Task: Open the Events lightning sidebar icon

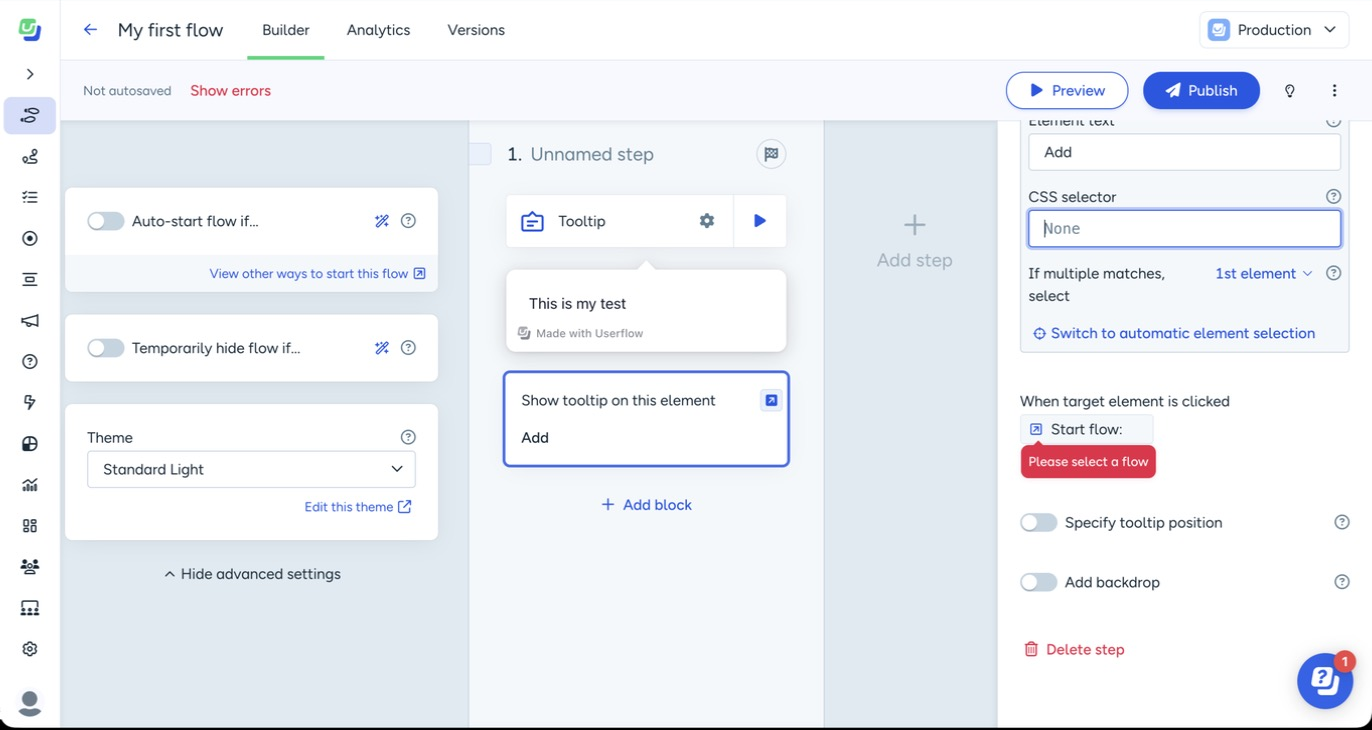Action: (30, 403)
